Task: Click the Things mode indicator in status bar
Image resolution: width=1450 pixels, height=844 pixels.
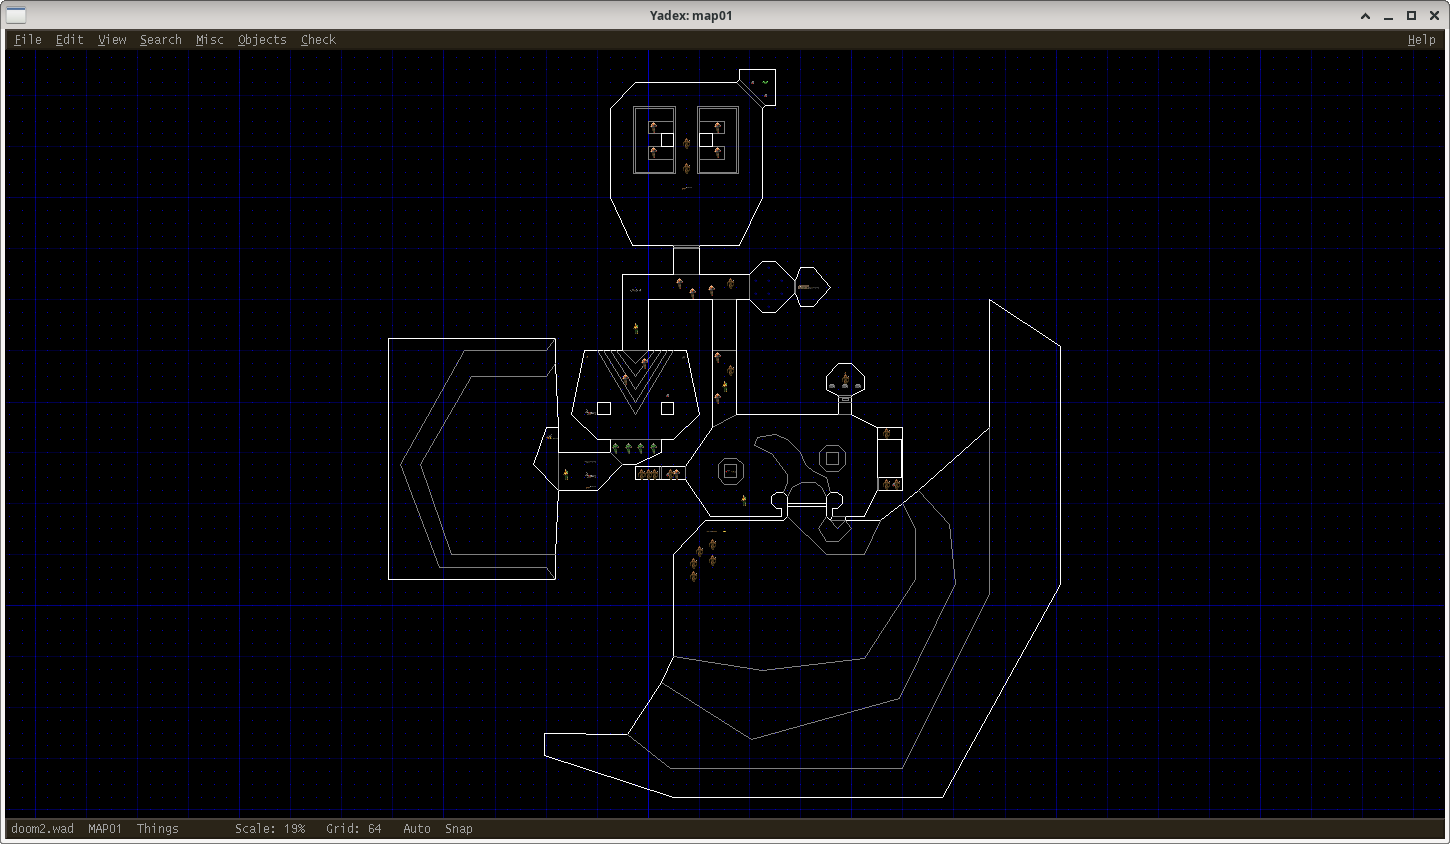Action: tap(157, 829)
